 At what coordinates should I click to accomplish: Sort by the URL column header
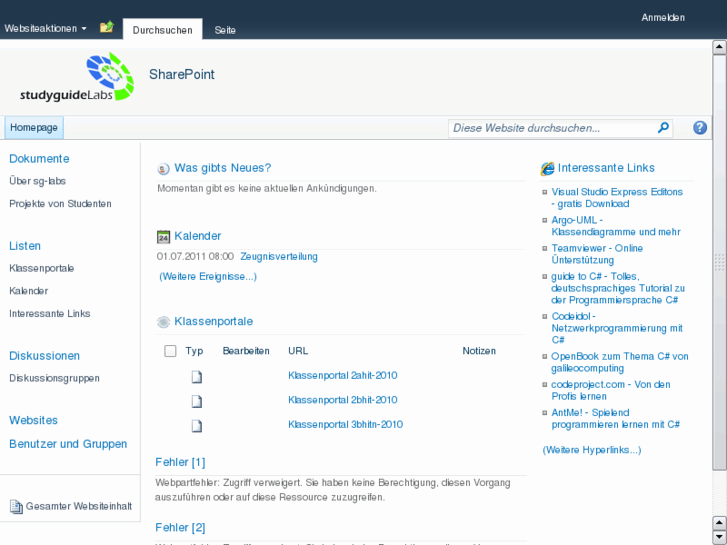[298, 351]
